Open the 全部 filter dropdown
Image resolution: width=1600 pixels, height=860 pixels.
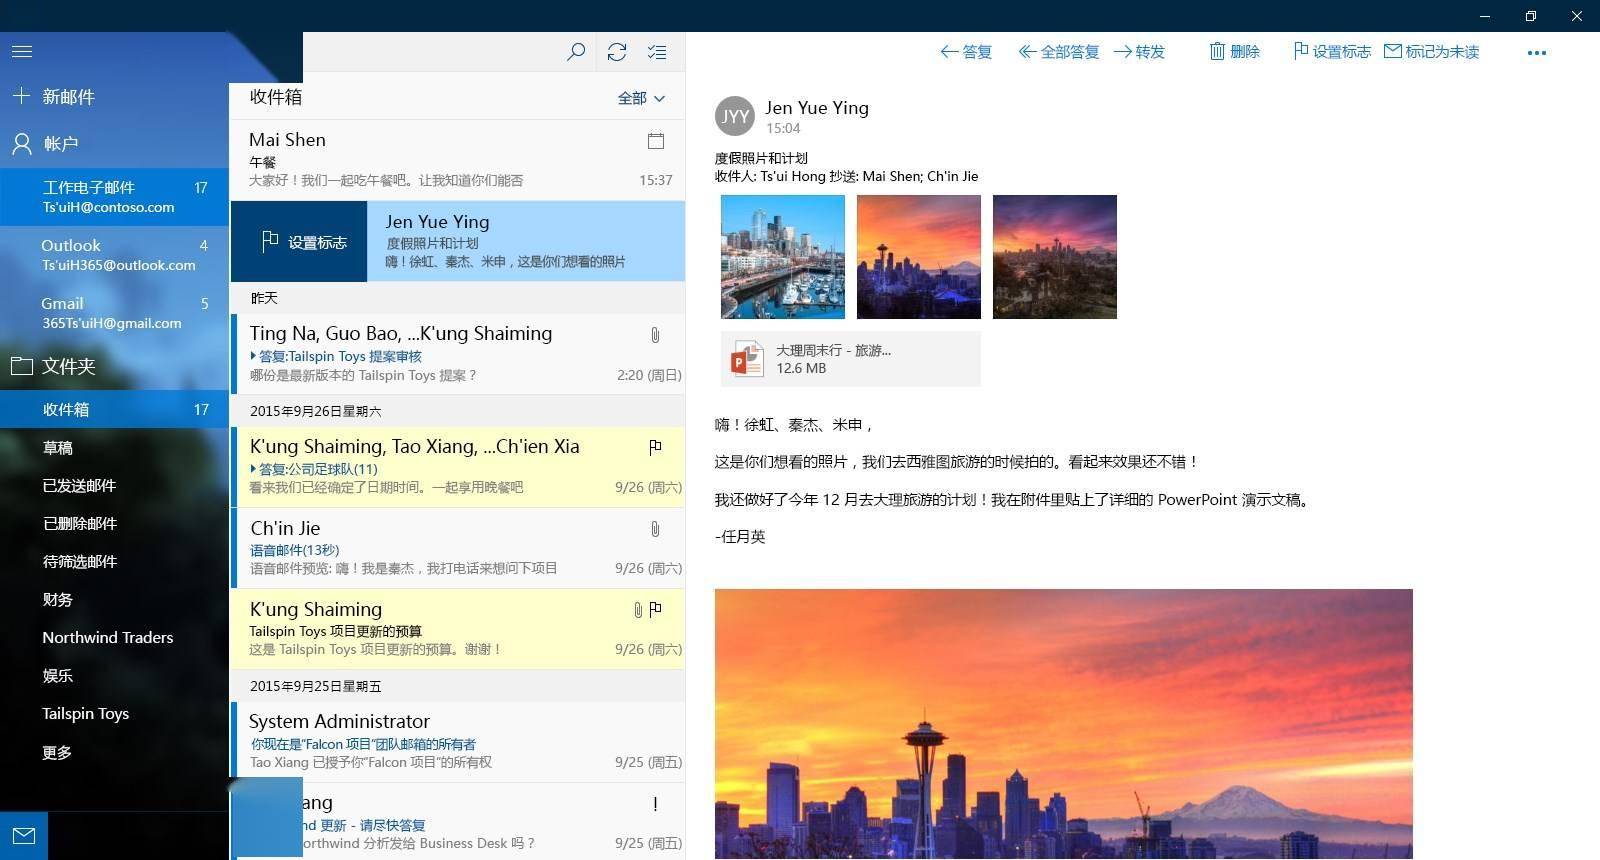(x=641, y=98)
